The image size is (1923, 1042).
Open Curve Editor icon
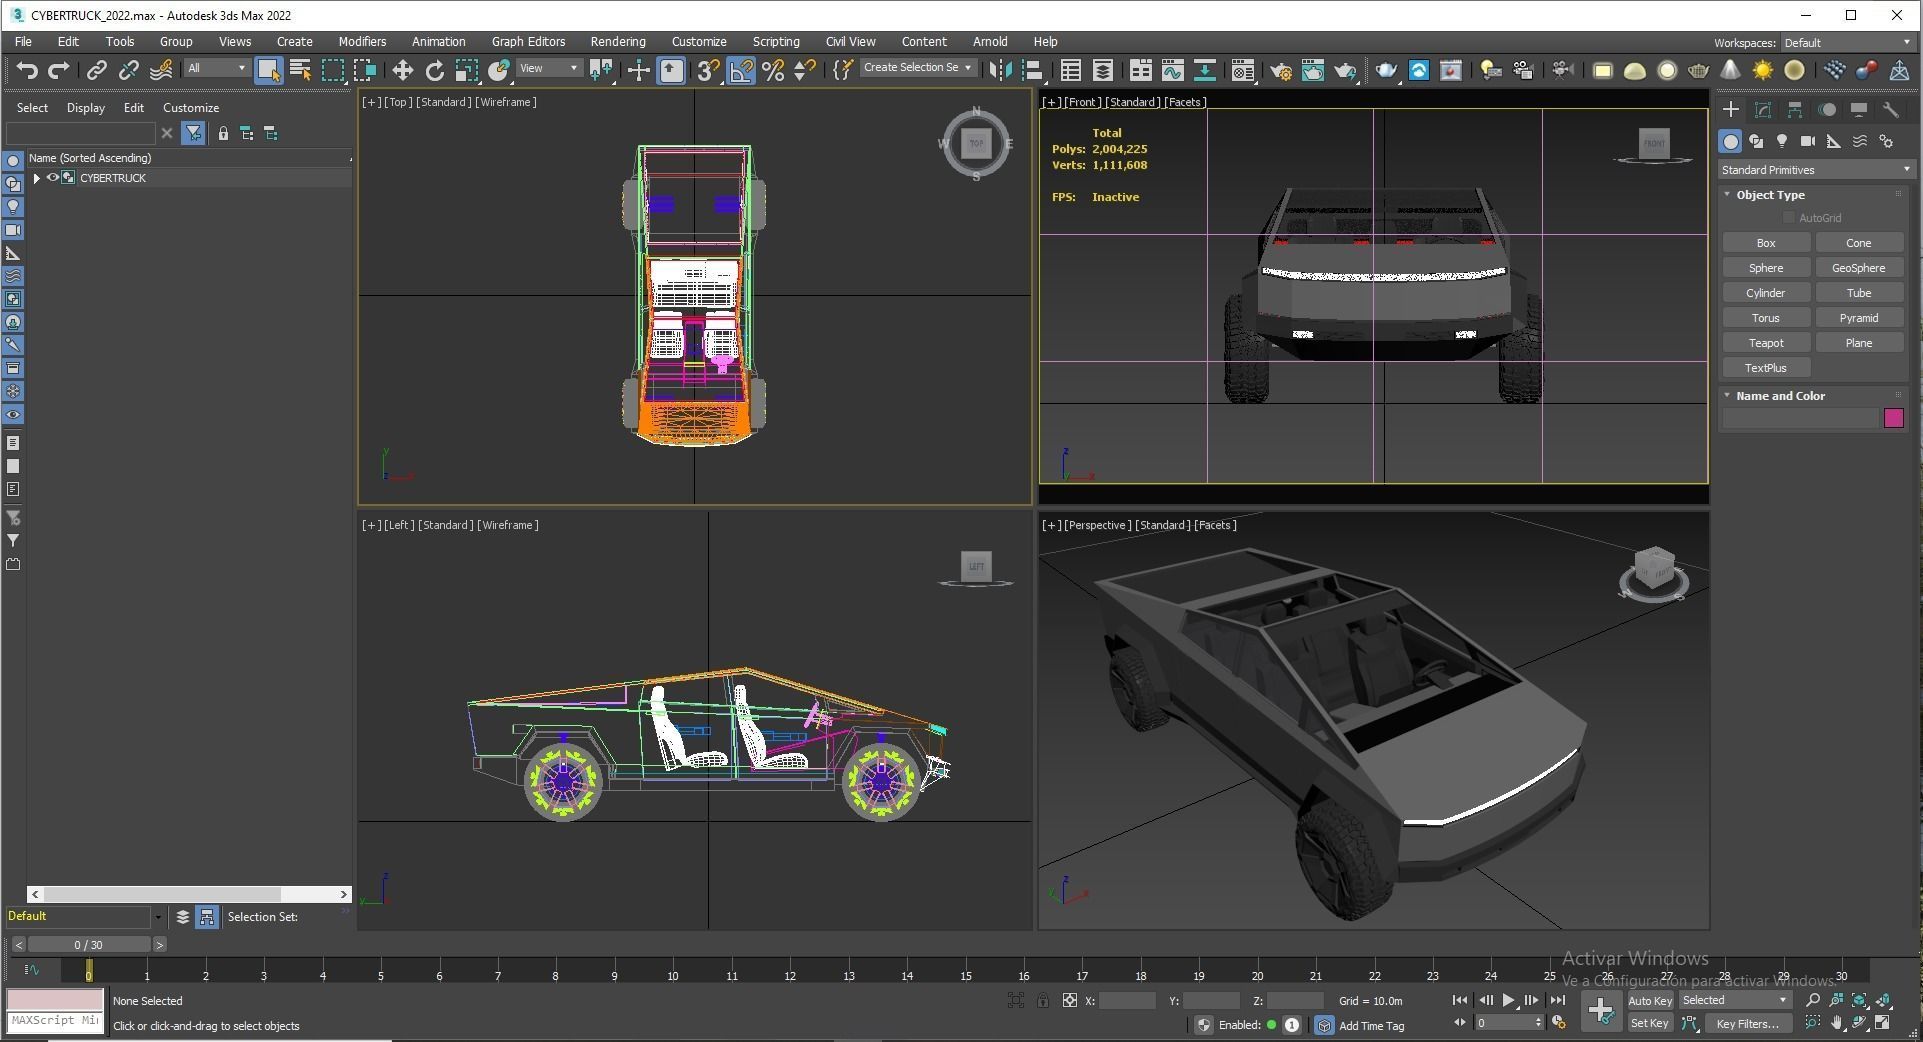[1172, 70]
